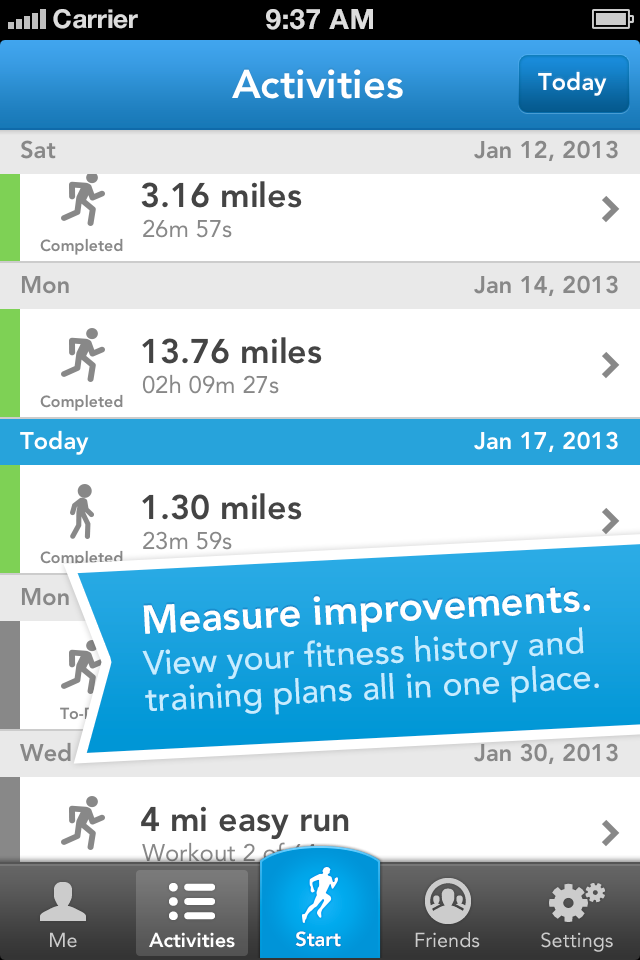
Task: Select the Activities list icon
Action: click(x=192, y=901)
